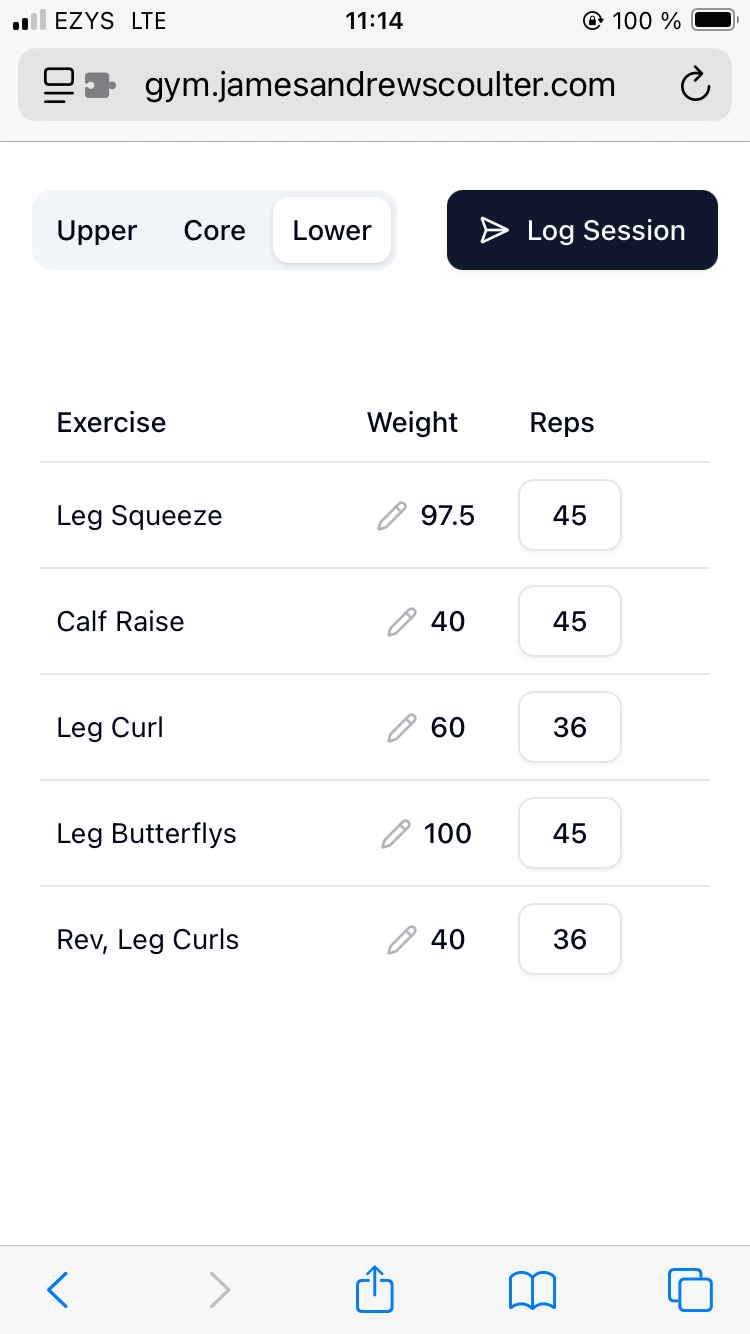Show open tabs overview icon
Screen dimensions: 750x1334
[690, 1289]
